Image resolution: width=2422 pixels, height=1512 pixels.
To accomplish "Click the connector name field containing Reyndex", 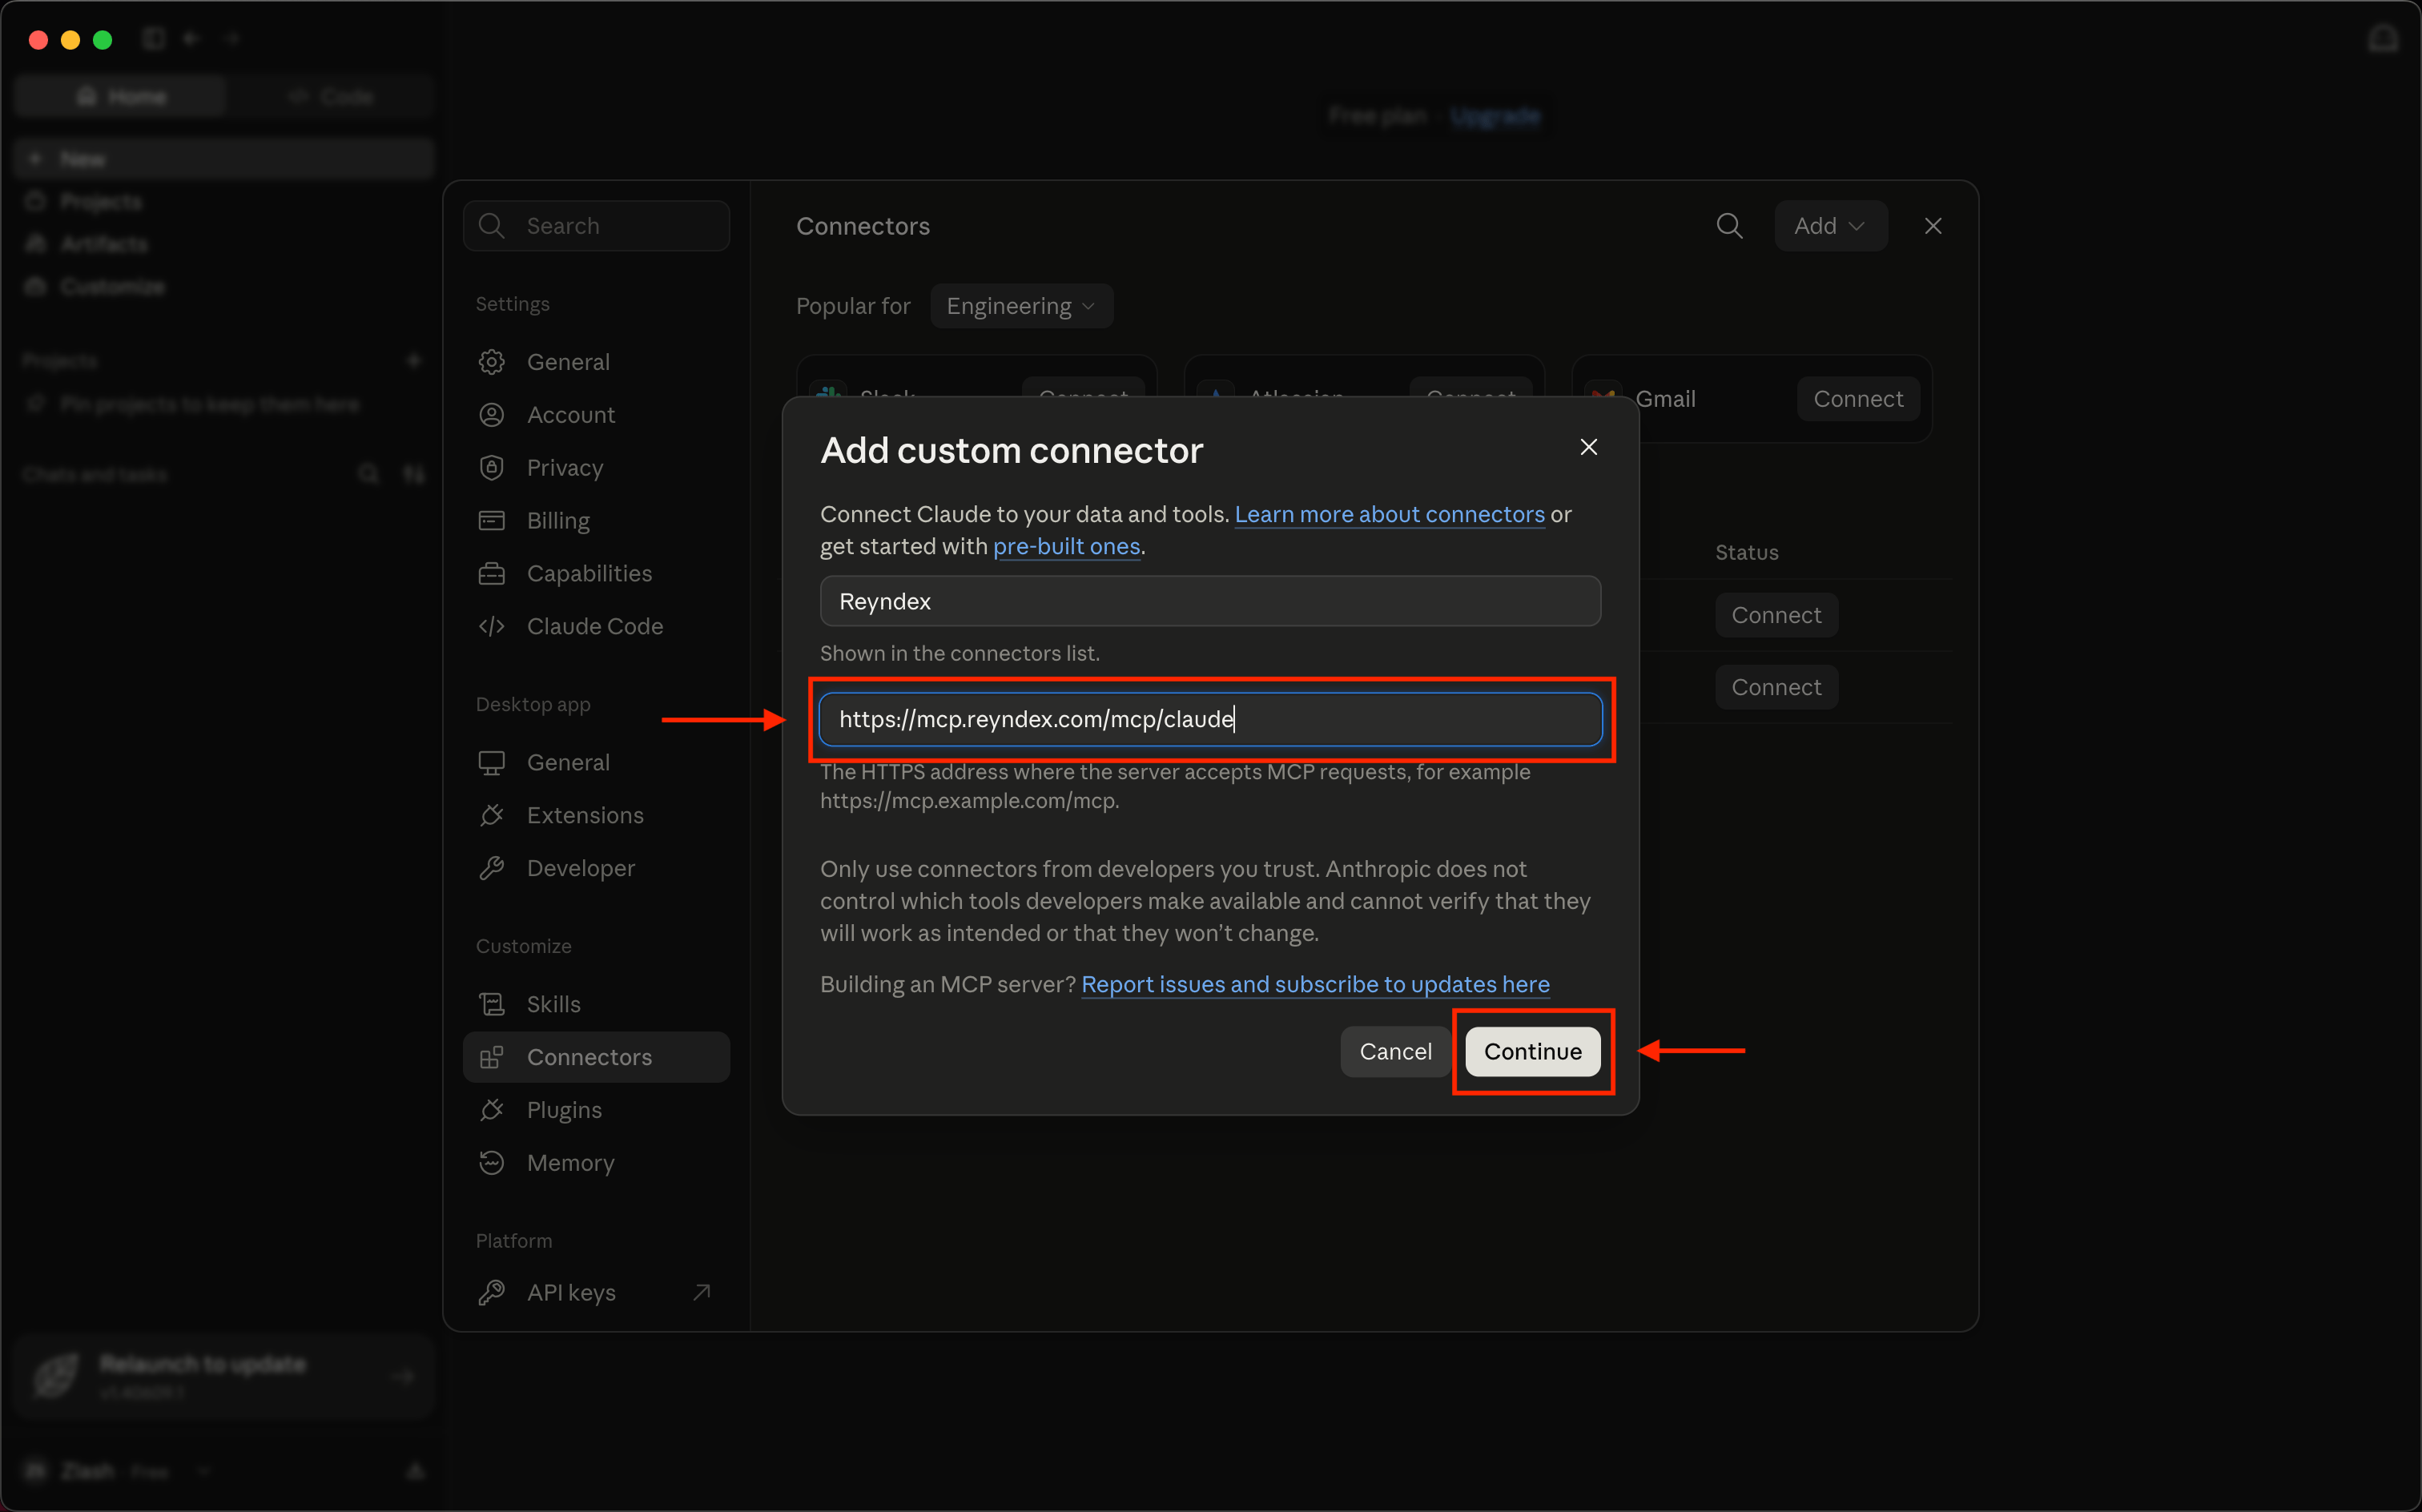I will pyautogui.click(x=1210, y=601).
